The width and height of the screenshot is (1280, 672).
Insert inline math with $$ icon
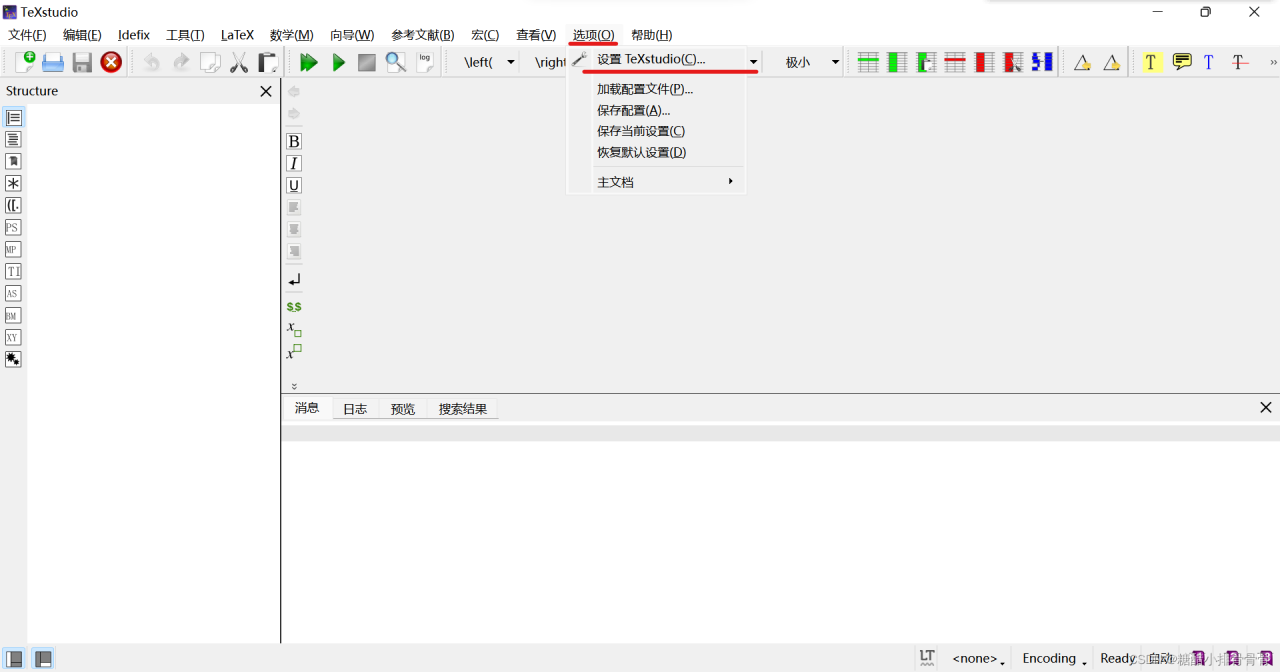click(x=294, y=307)
